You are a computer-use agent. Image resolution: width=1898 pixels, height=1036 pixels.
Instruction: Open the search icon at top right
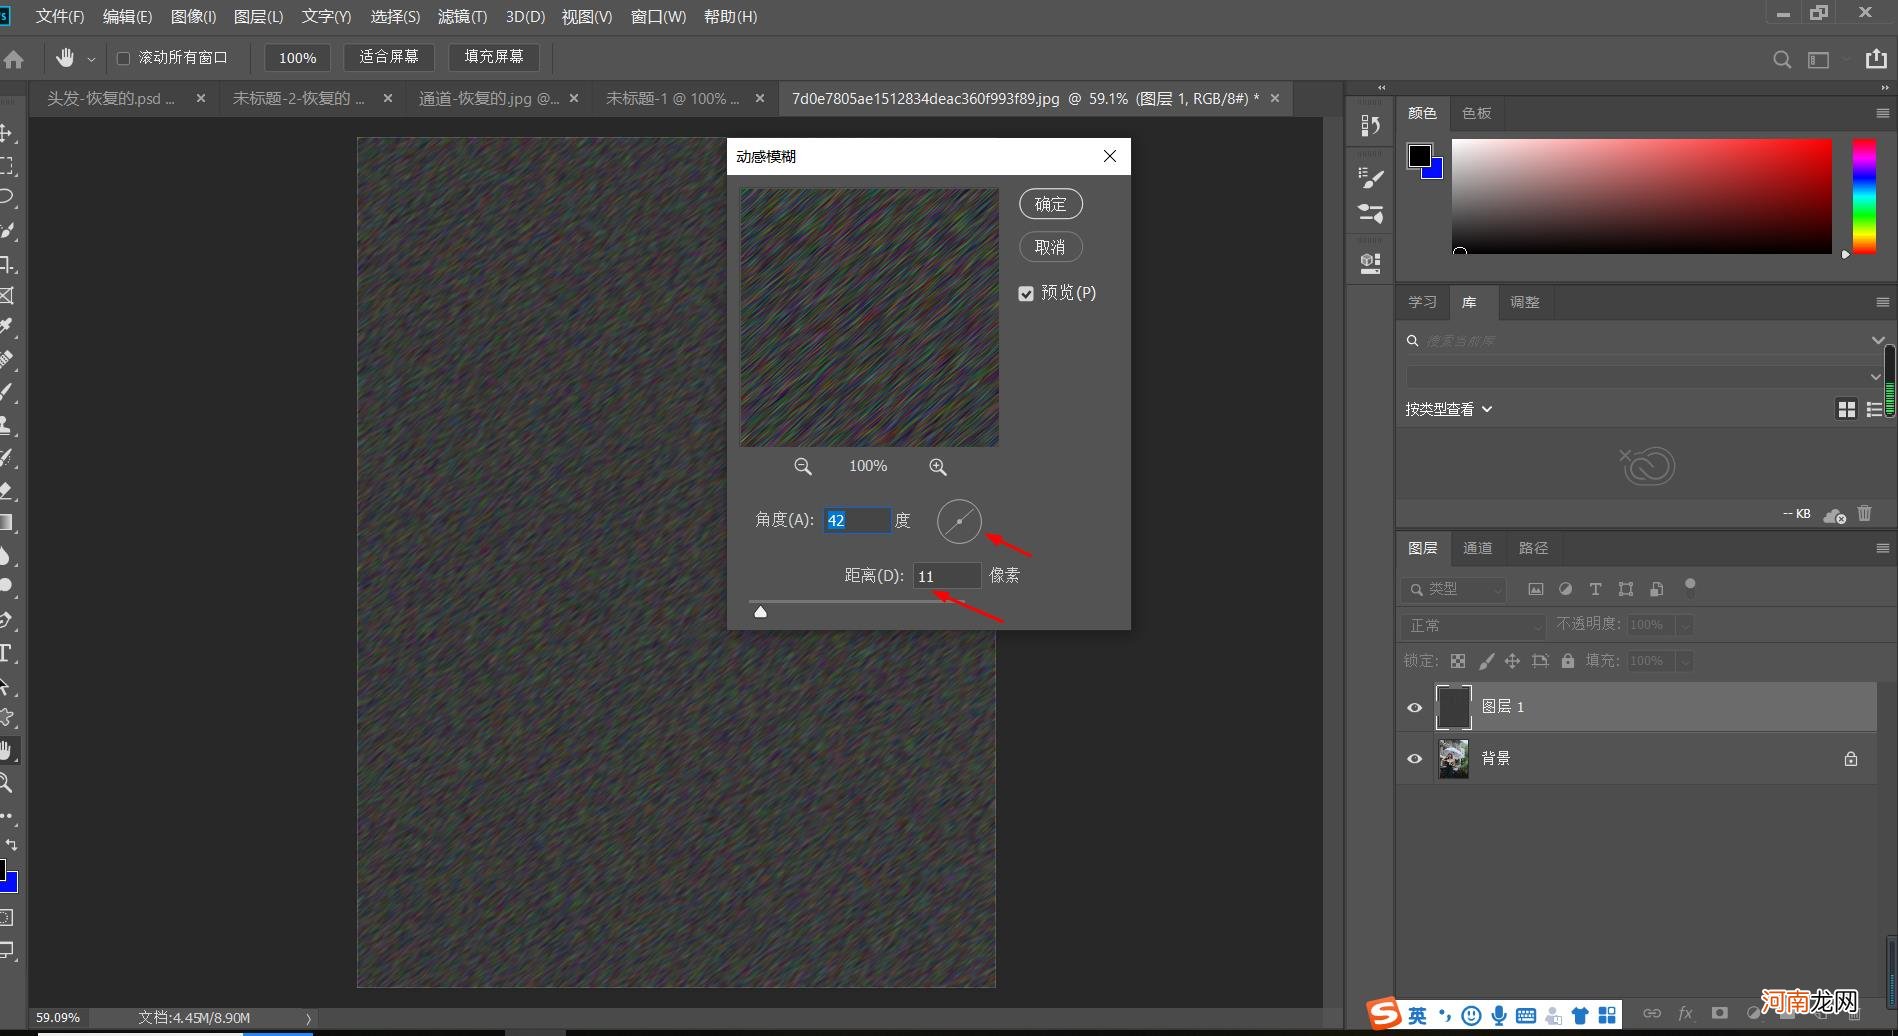pos(1782,59)
